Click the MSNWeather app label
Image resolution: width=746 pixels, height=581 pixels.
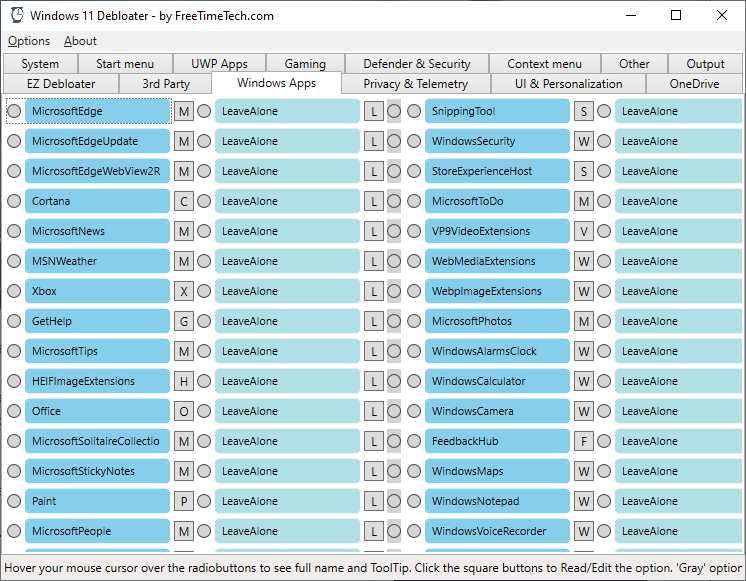[x=97, y=261]
